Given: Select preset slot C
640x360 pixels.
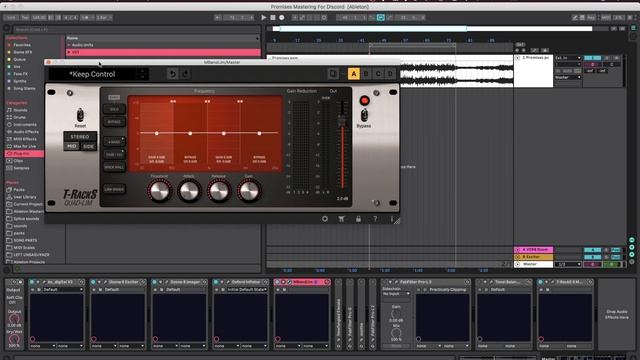Looking at the screenshot, I should pos(378,74).
